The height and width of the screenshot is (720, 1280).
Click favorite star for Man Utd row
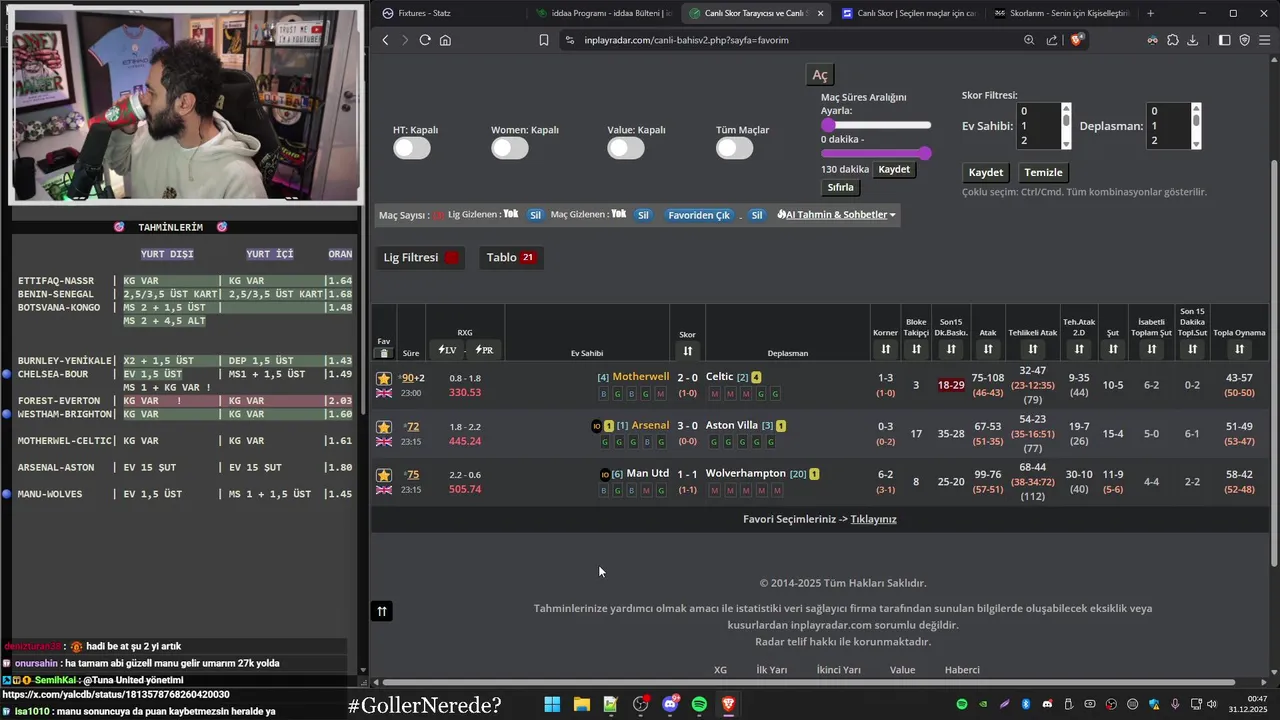coord(384,475)
